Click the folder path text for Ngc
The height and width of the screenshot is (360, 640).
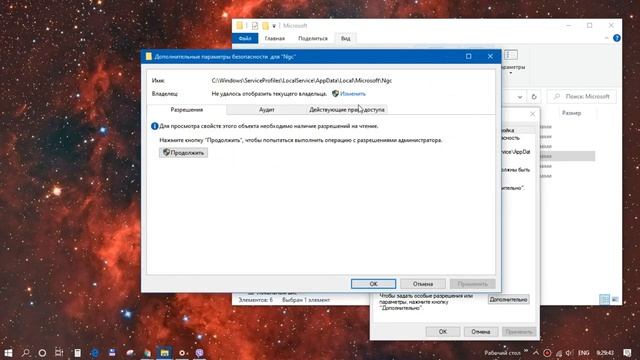[x=302, y=80]
